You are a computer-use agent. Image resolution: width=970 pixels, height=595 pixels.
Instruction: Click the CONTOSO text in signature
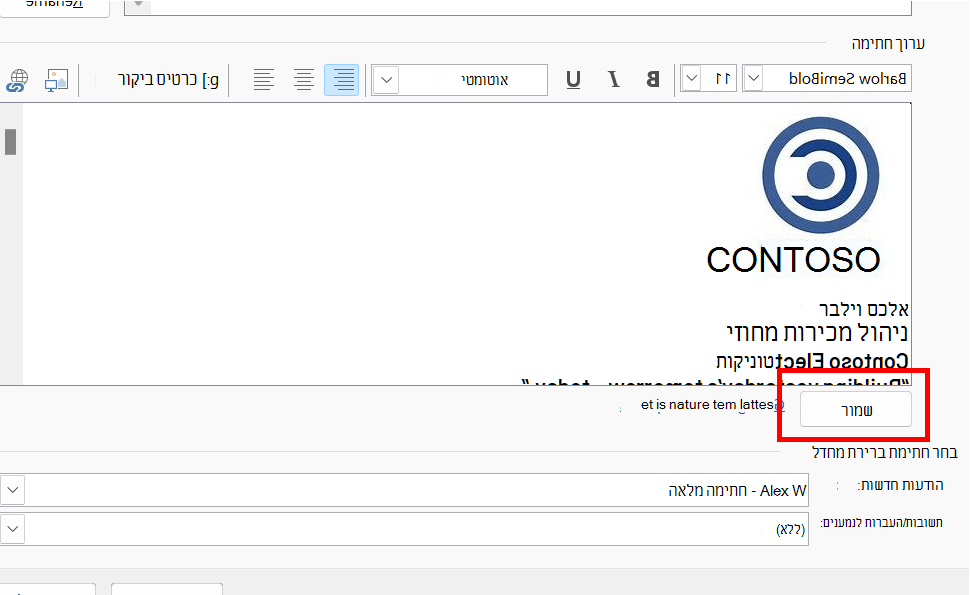794,260
